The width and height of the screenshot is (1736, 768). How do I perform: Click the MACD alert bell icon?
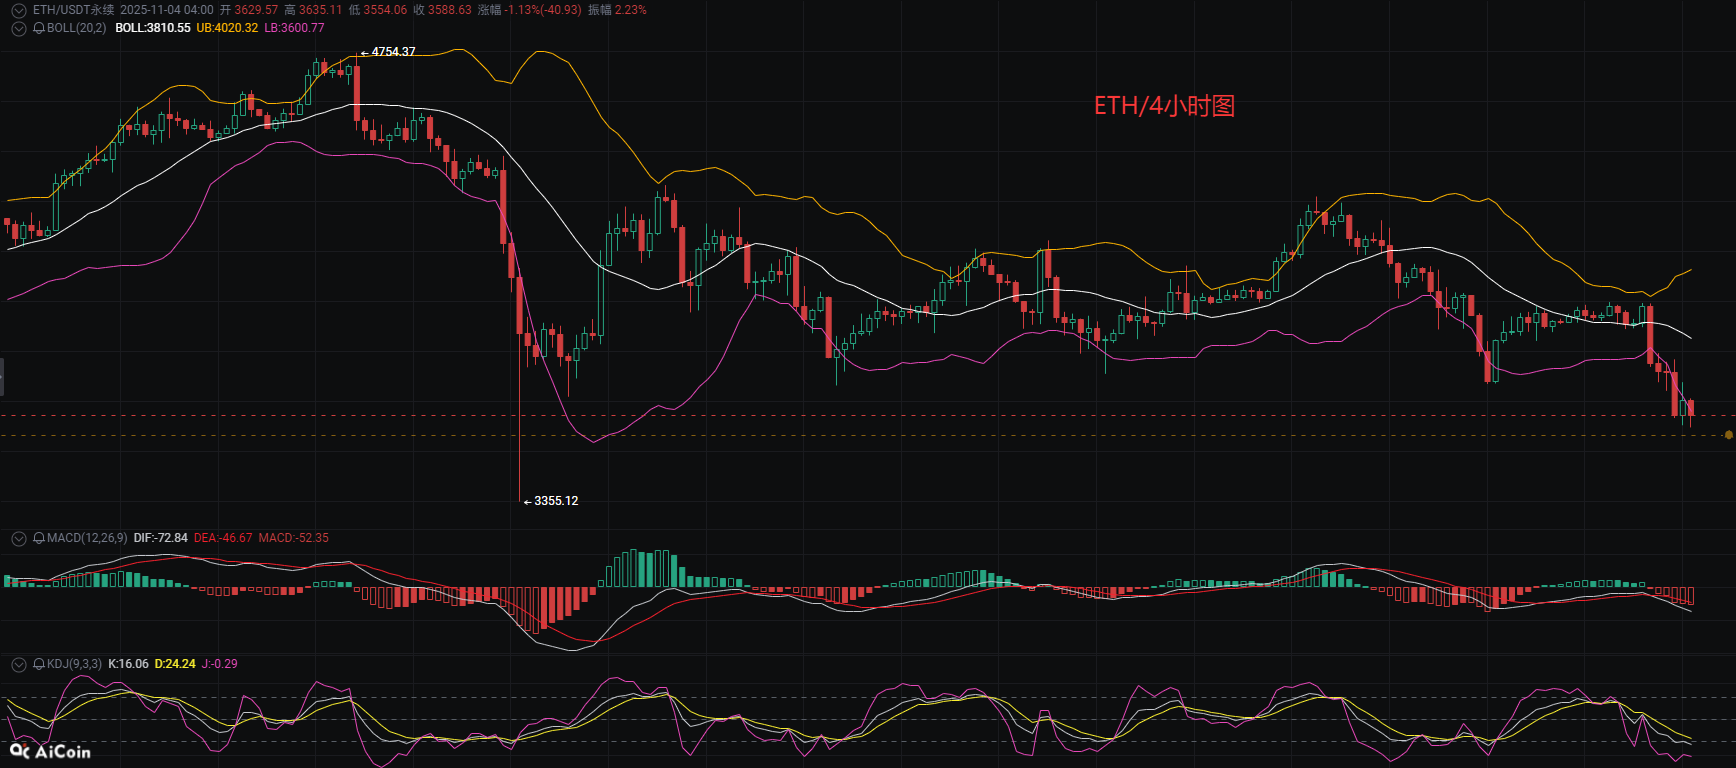pos(39,538)
